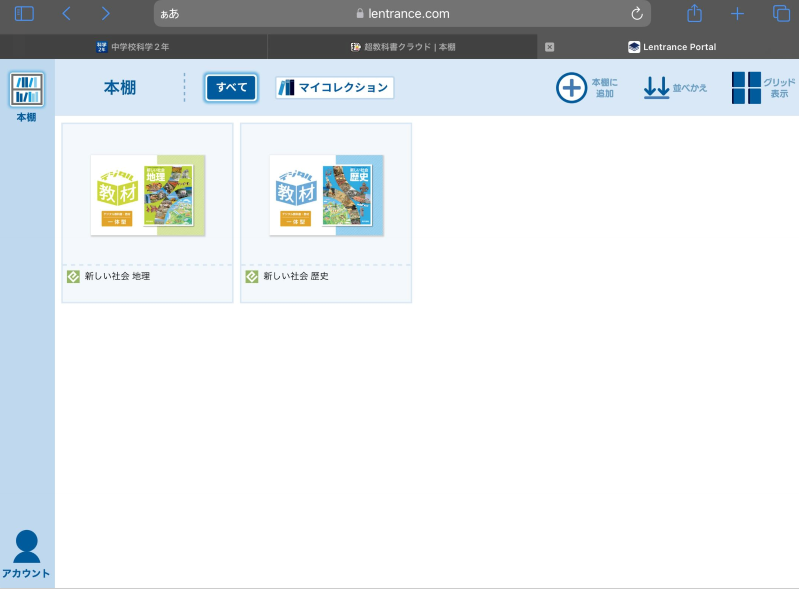Go back to previous page
The width and height of the screenshot is (799, 589).
point(66,14)
